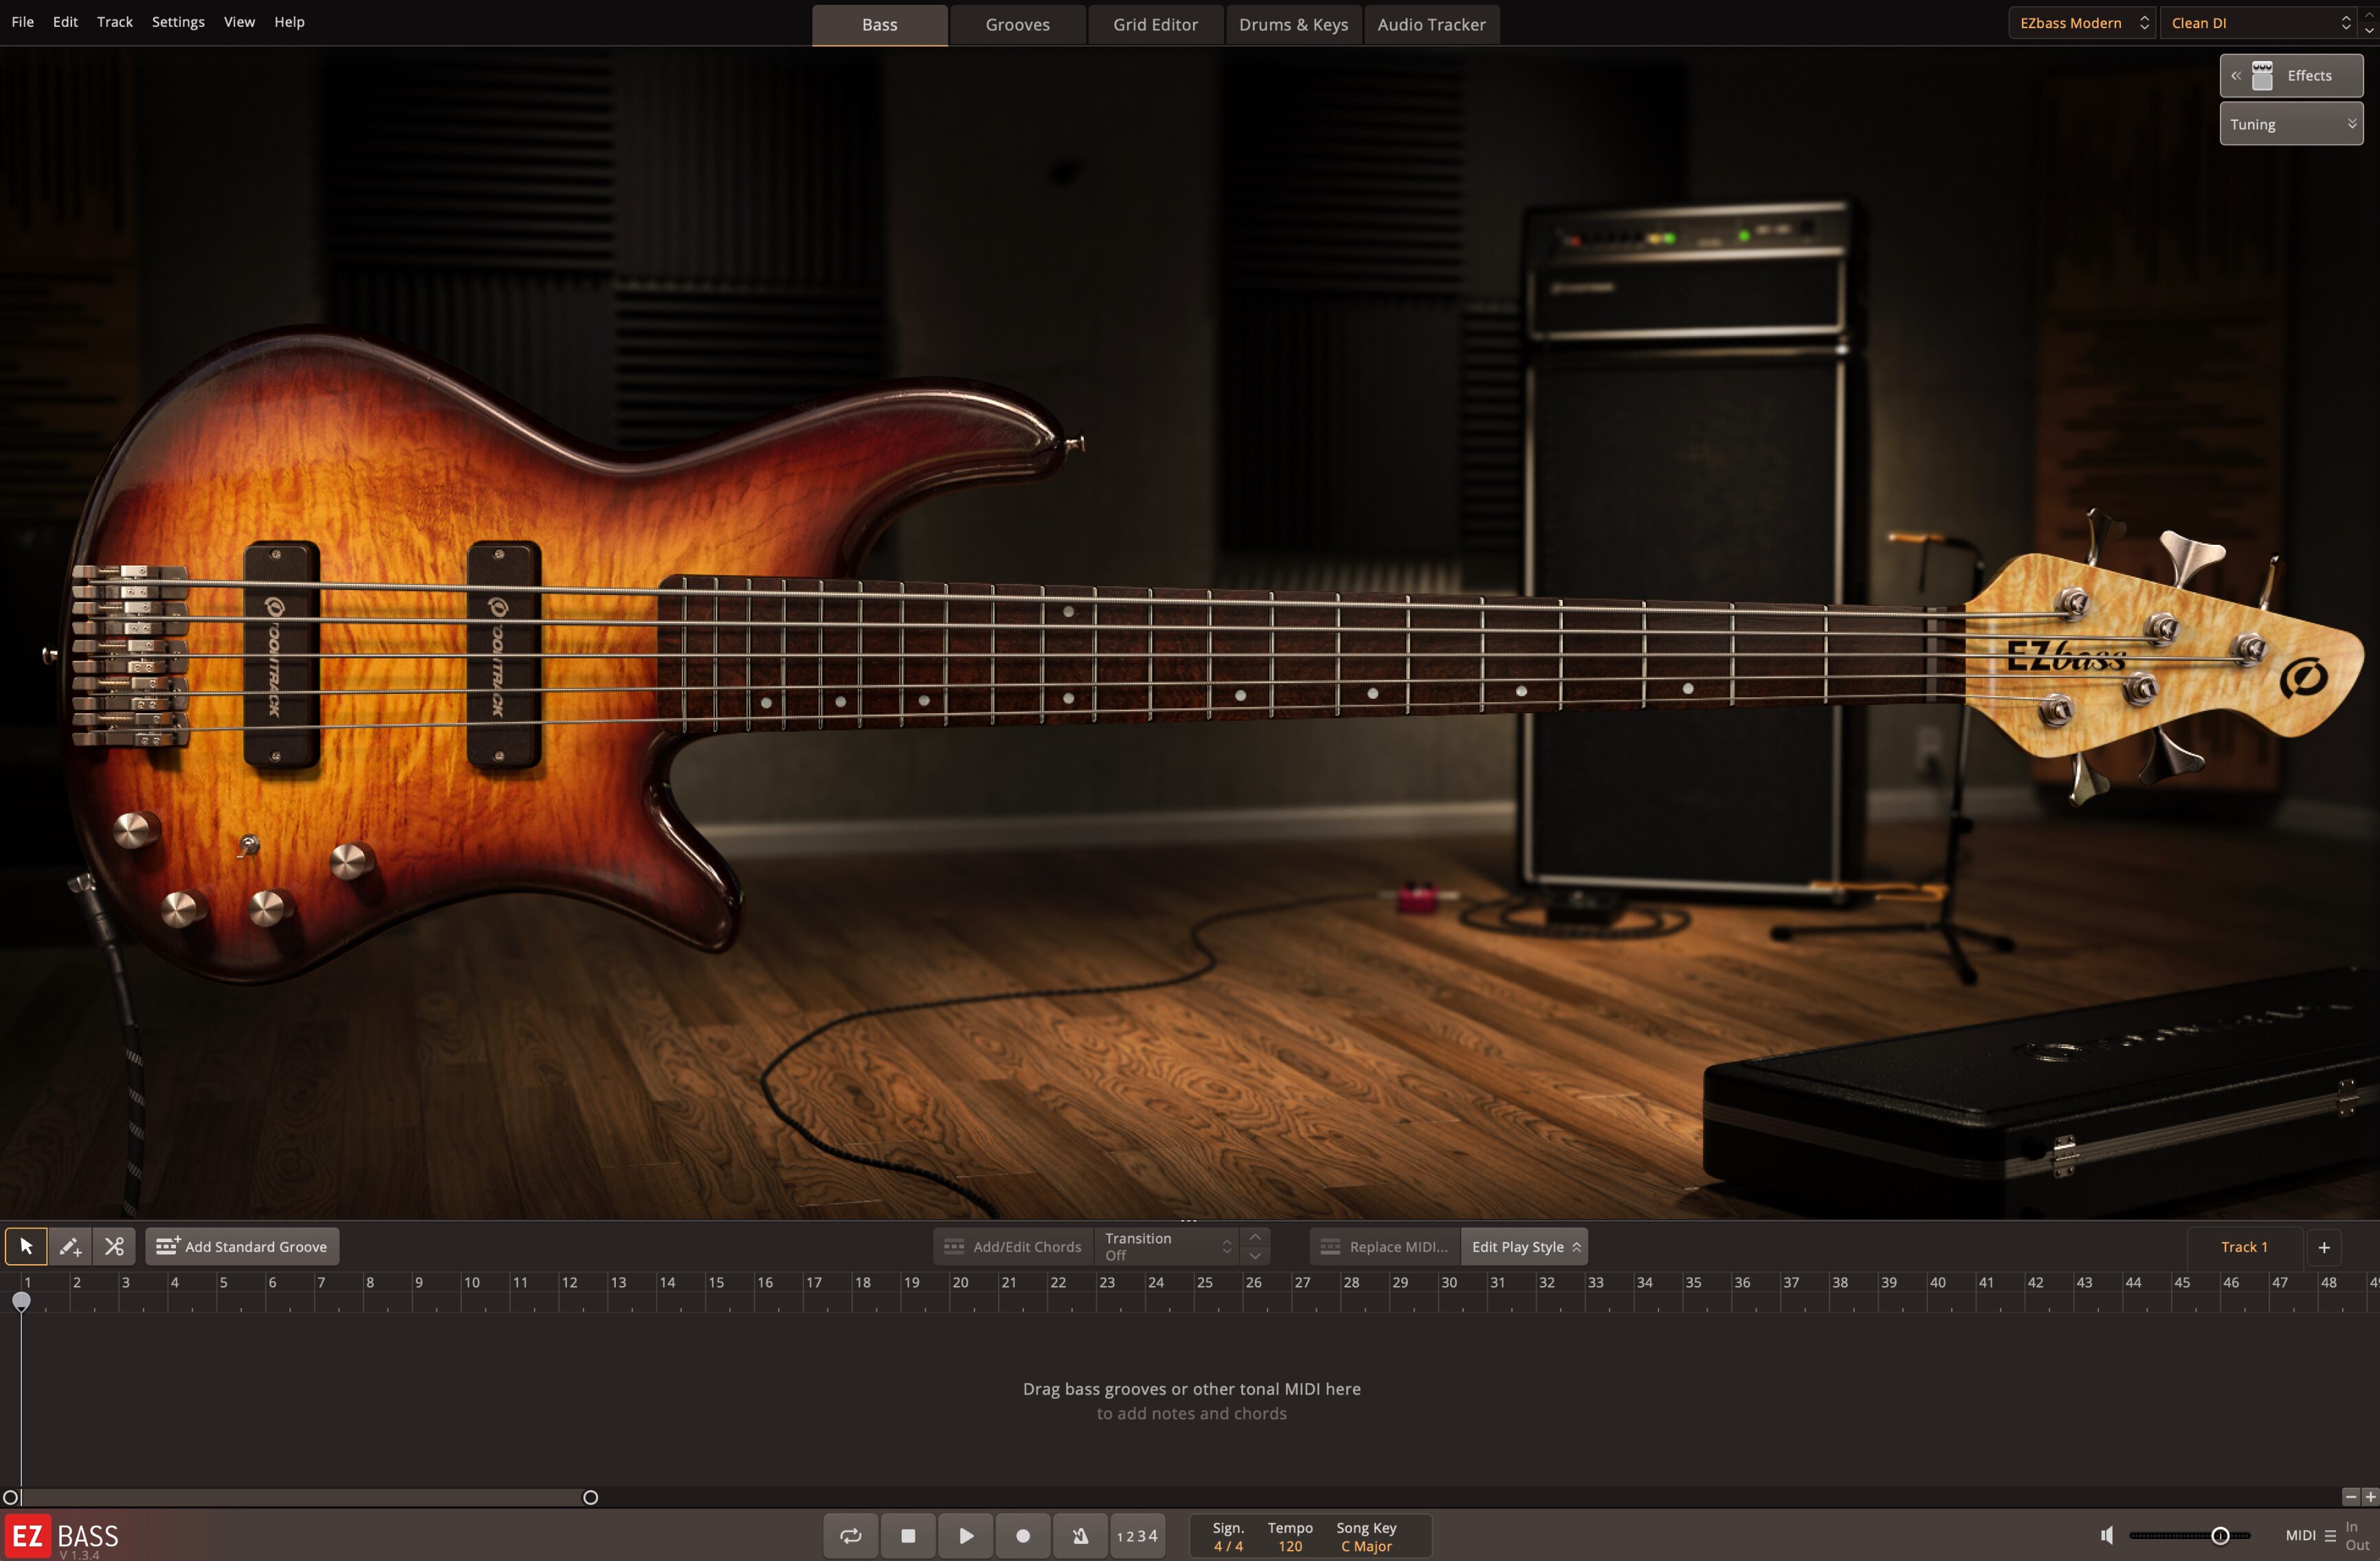Step Transition to next option with down arrow
This screenshot has width=2380, height=1561.
1255,1256
